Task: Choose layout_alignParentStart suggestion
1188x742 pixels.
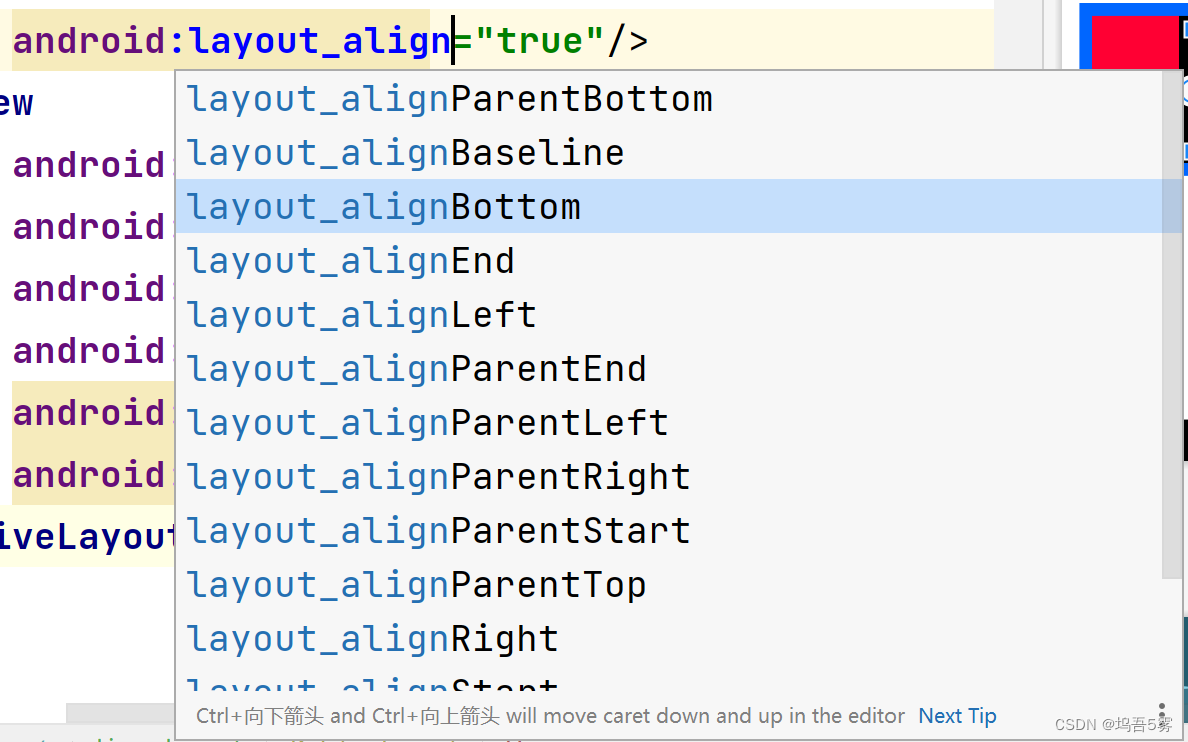Action: coord(439,531)
